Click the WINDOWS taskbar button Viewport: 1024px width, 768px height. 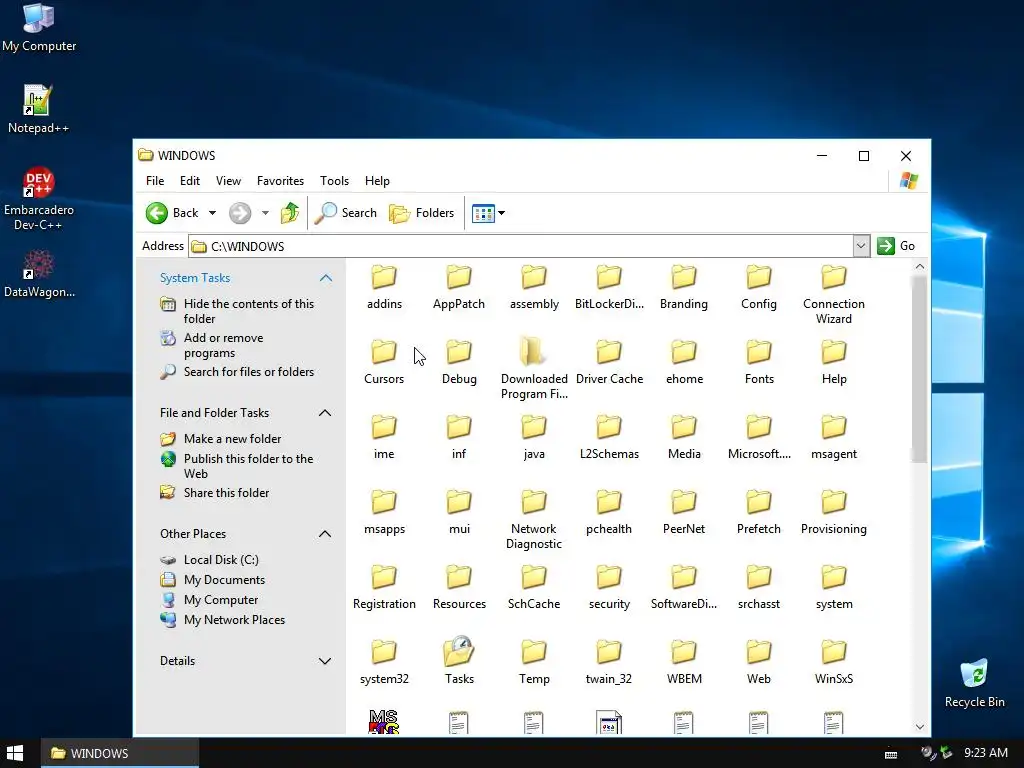coord(120,753)
